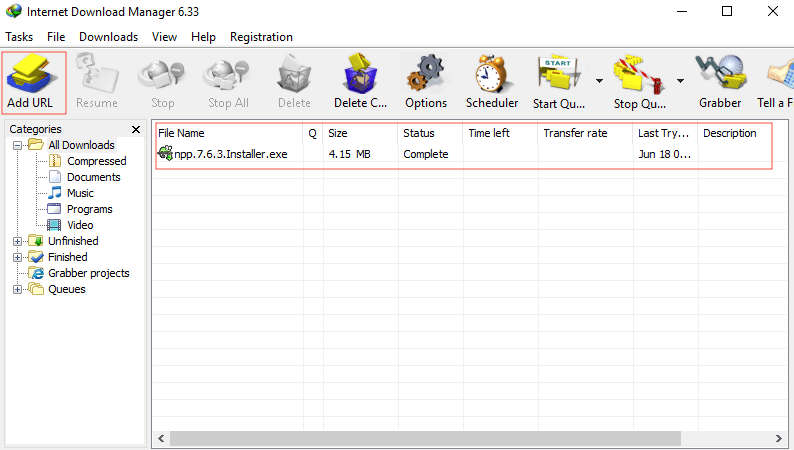The height and width of the screenshot is (450, 794).
Task: Click the Resume toolbar icon
Action: [97, 75]
